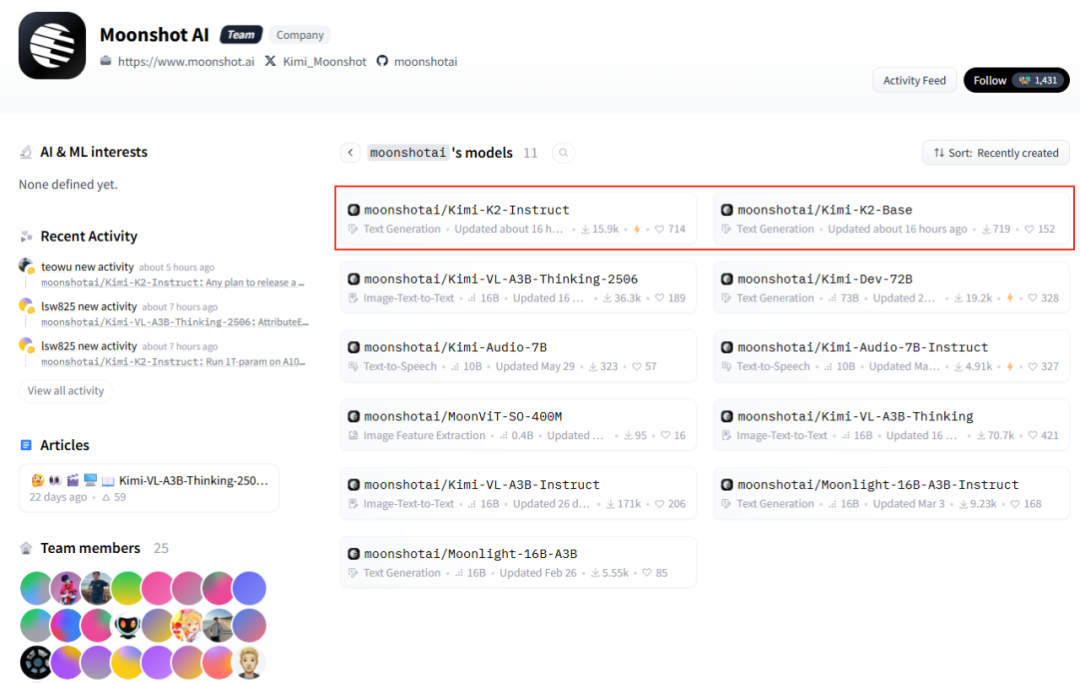
Task: Click the dark gear-like team member avatar
Action: point(36,662)
